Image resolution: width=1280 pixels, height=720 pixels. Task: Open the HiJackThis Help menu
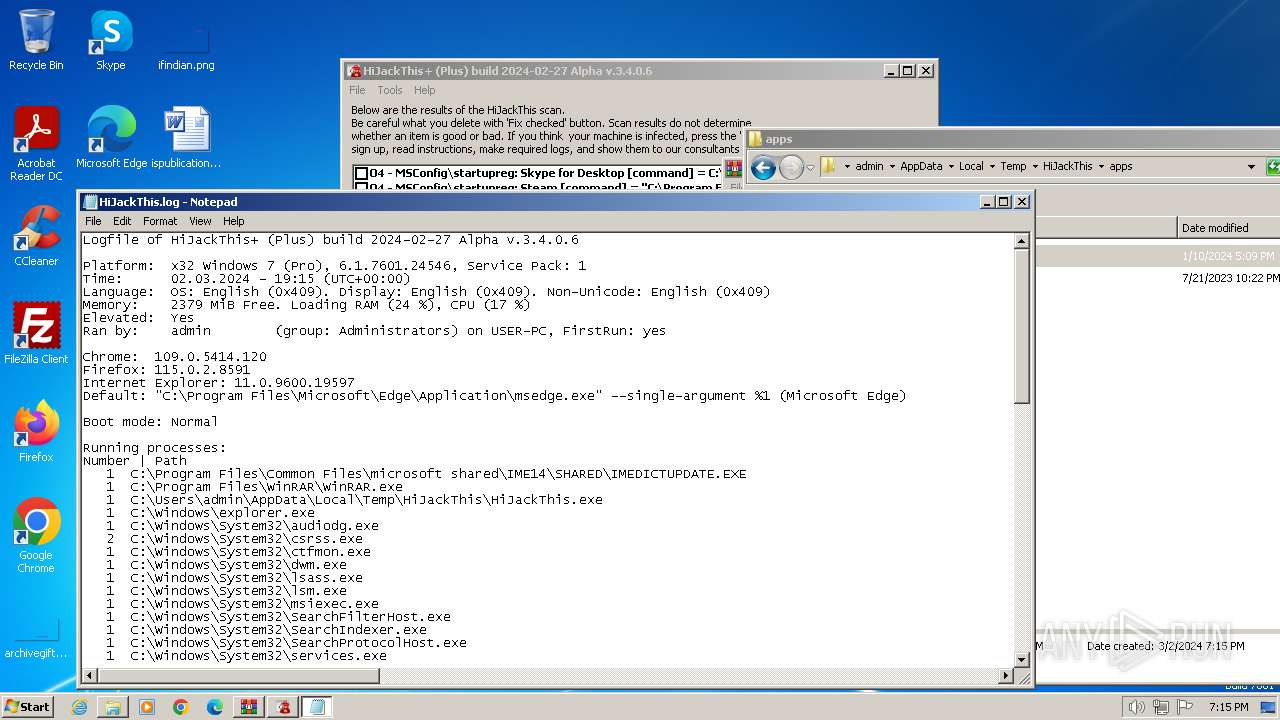pyautogui.click(x=425, y=90)
